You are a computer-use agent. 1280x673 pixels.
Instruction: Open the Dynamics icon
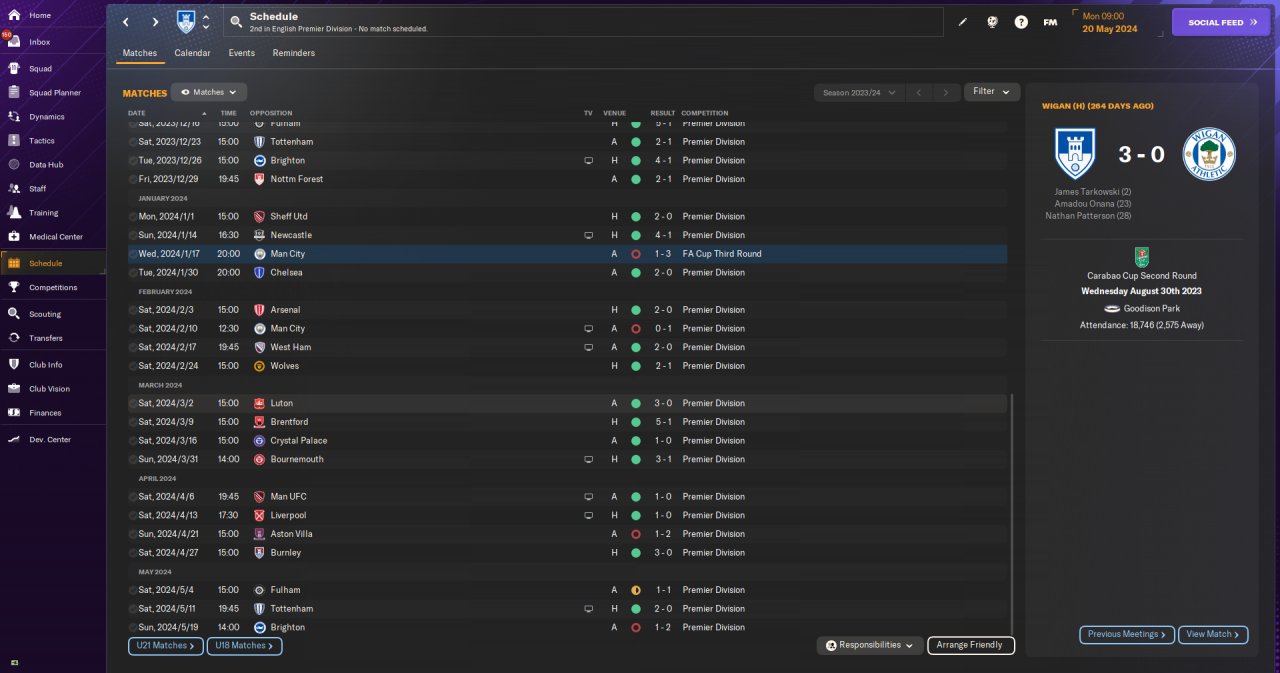(14, 117)
